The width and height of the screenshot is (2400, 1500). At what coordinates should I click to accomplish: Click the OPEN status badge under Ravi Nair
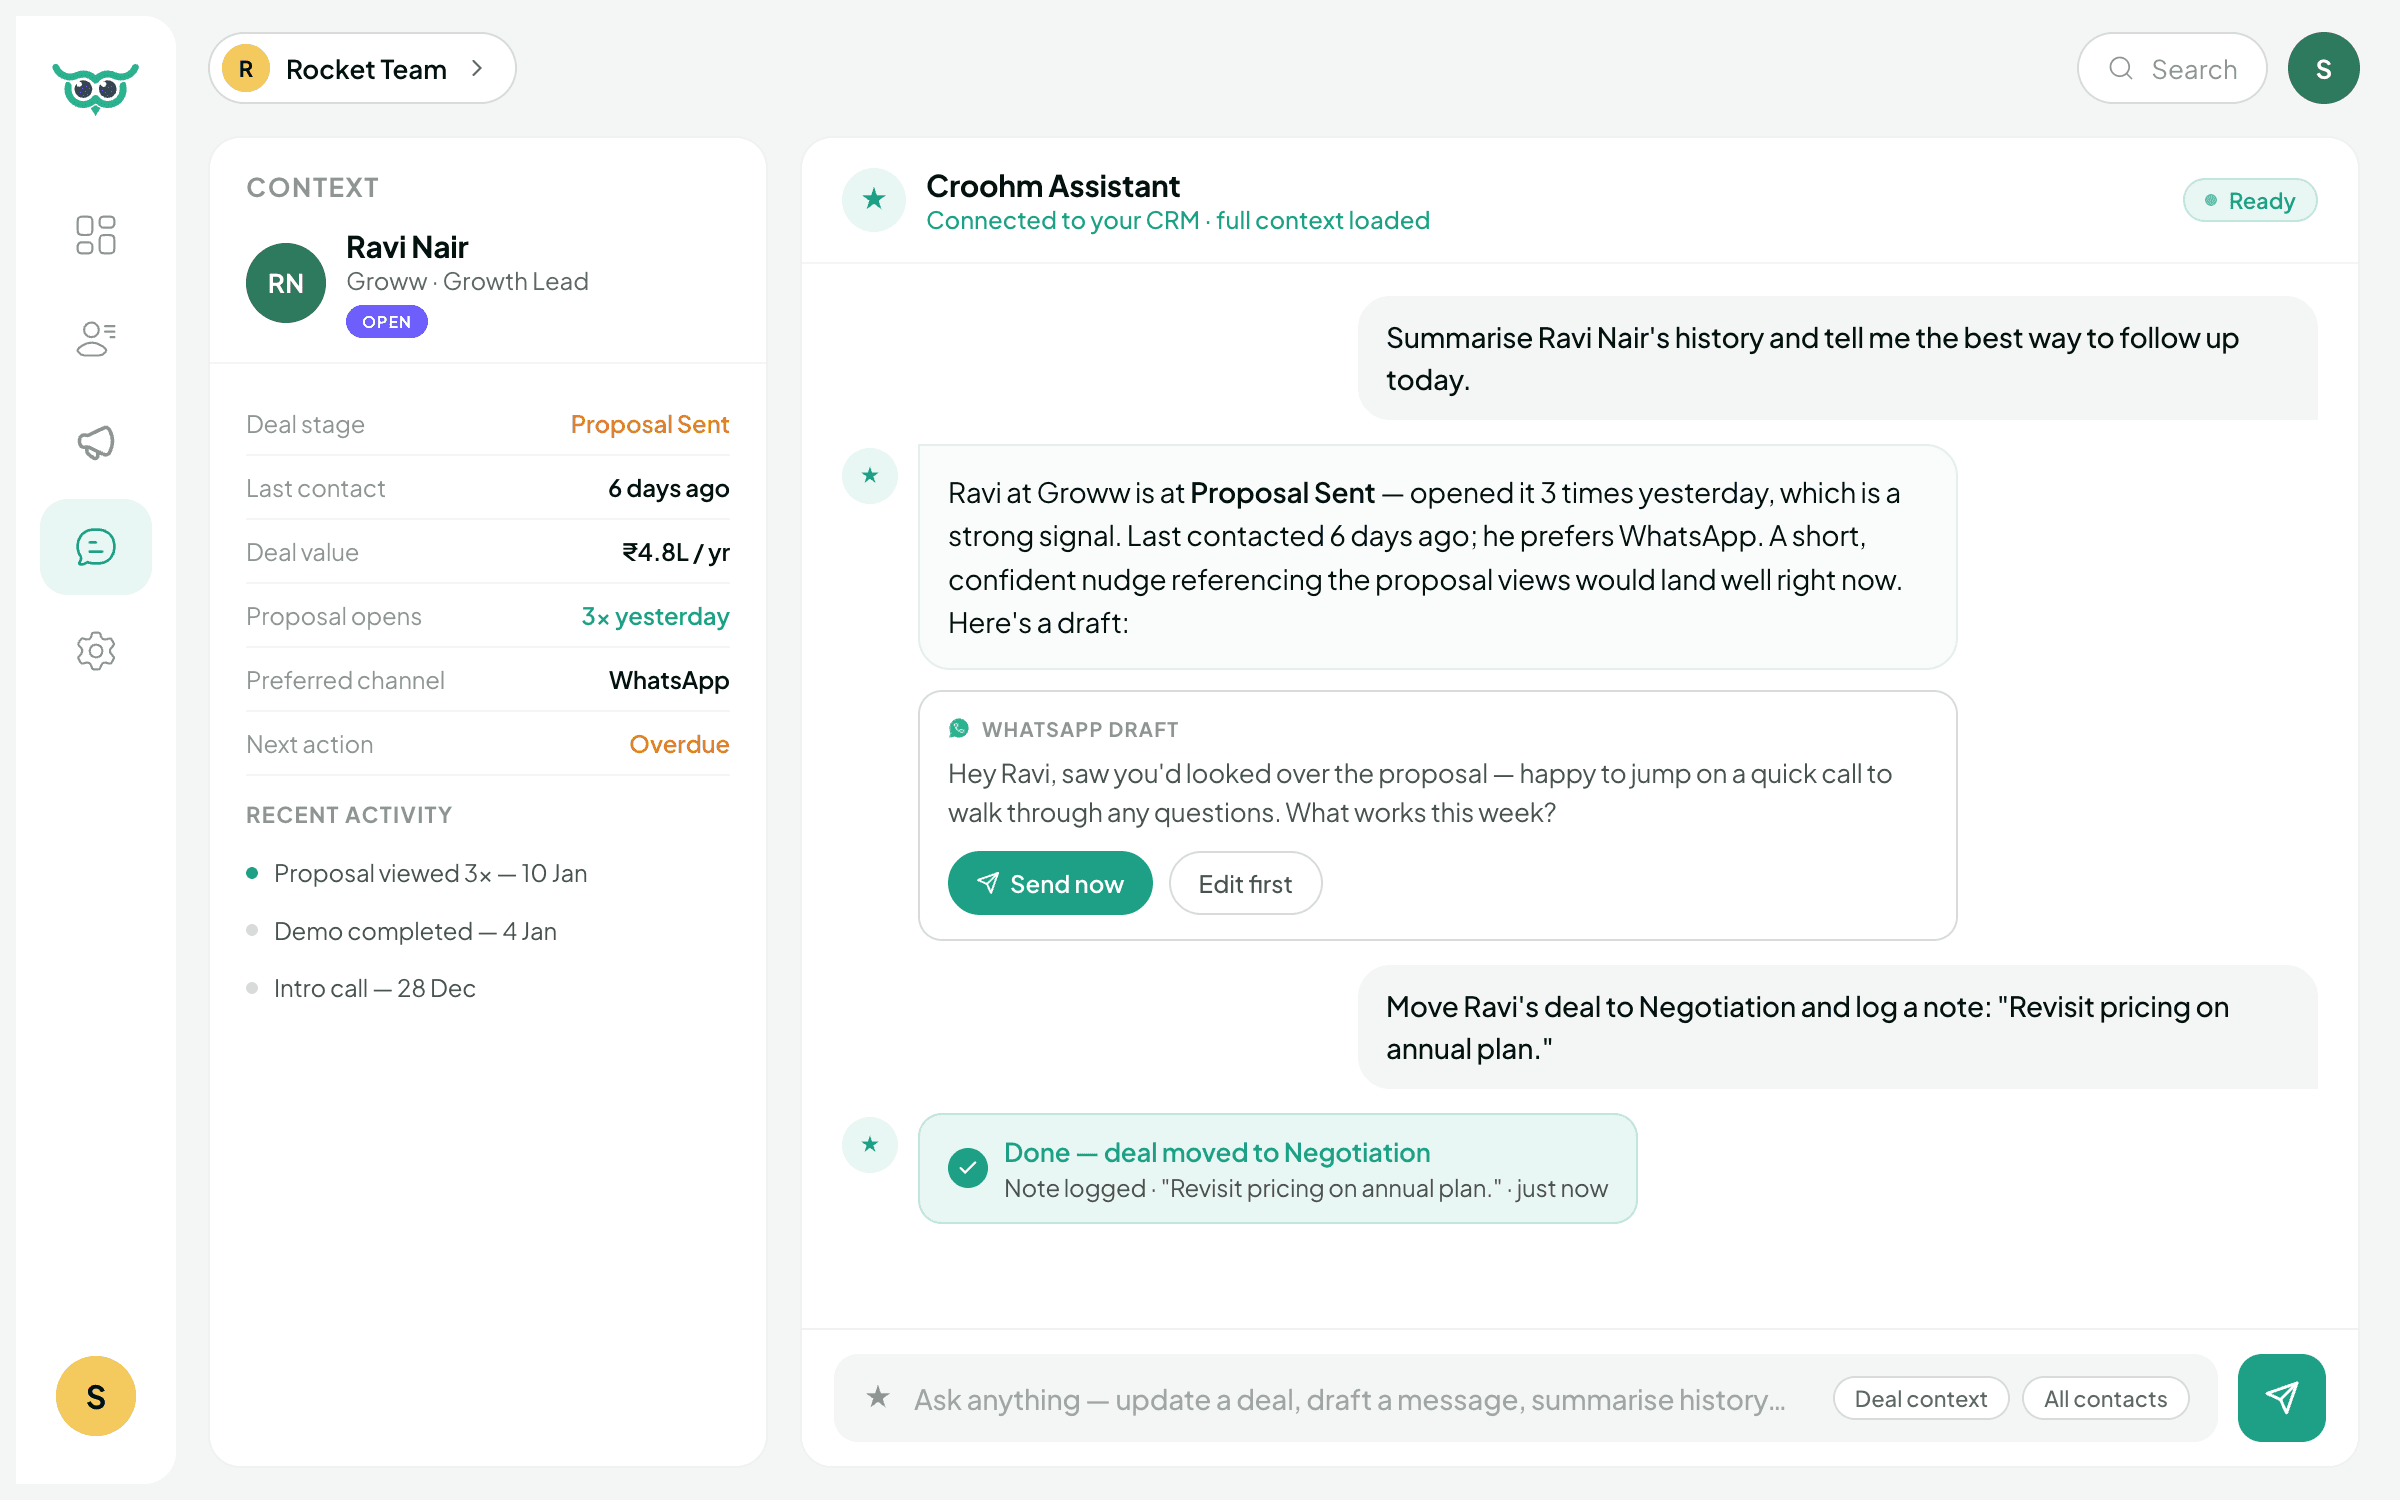[x=386, y=321]
